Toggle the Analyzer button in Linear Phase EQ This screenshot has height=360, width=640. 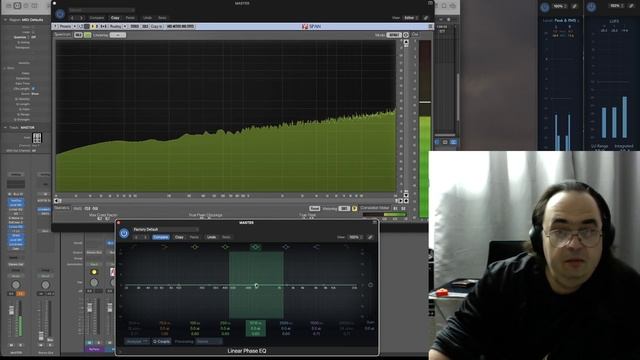click(137, 341)
